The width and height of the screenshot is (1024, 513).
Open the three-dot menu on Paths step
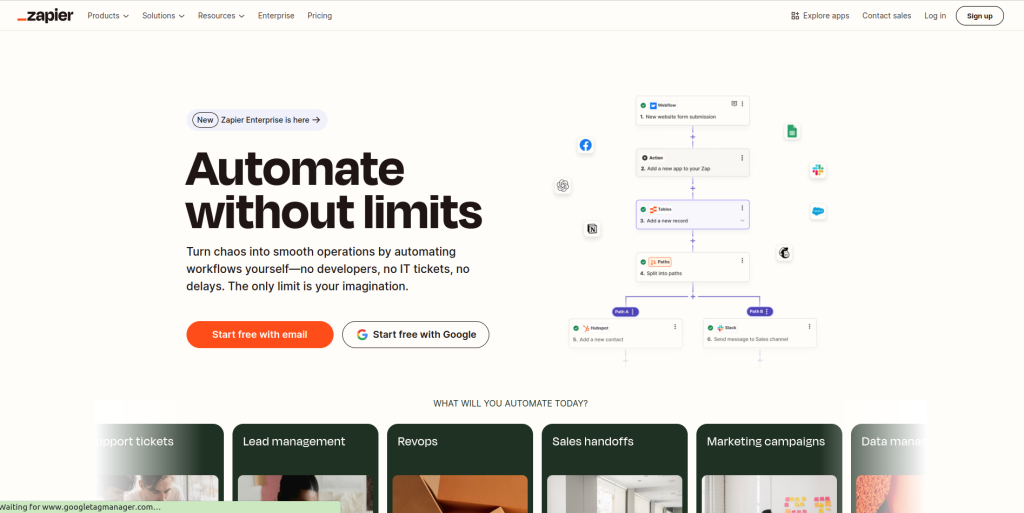point(741,261)
